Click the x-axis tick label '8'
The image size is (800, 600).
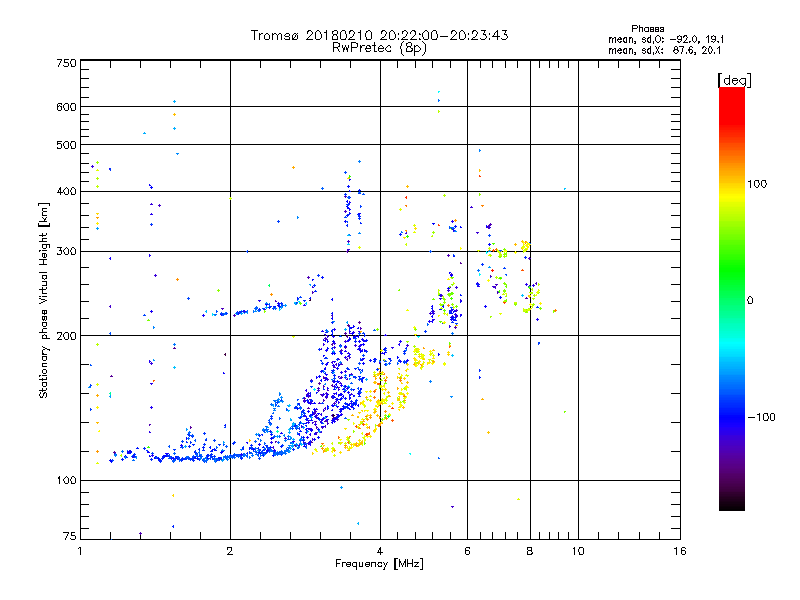[530, 551]
